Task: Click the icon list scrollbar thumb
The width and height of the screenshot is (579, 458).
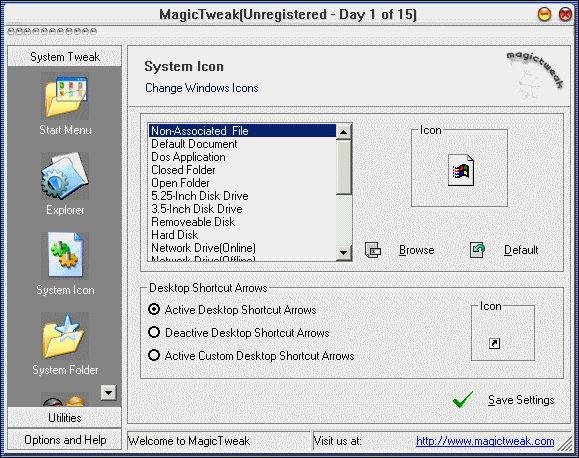Action: [x=344, y=167]
